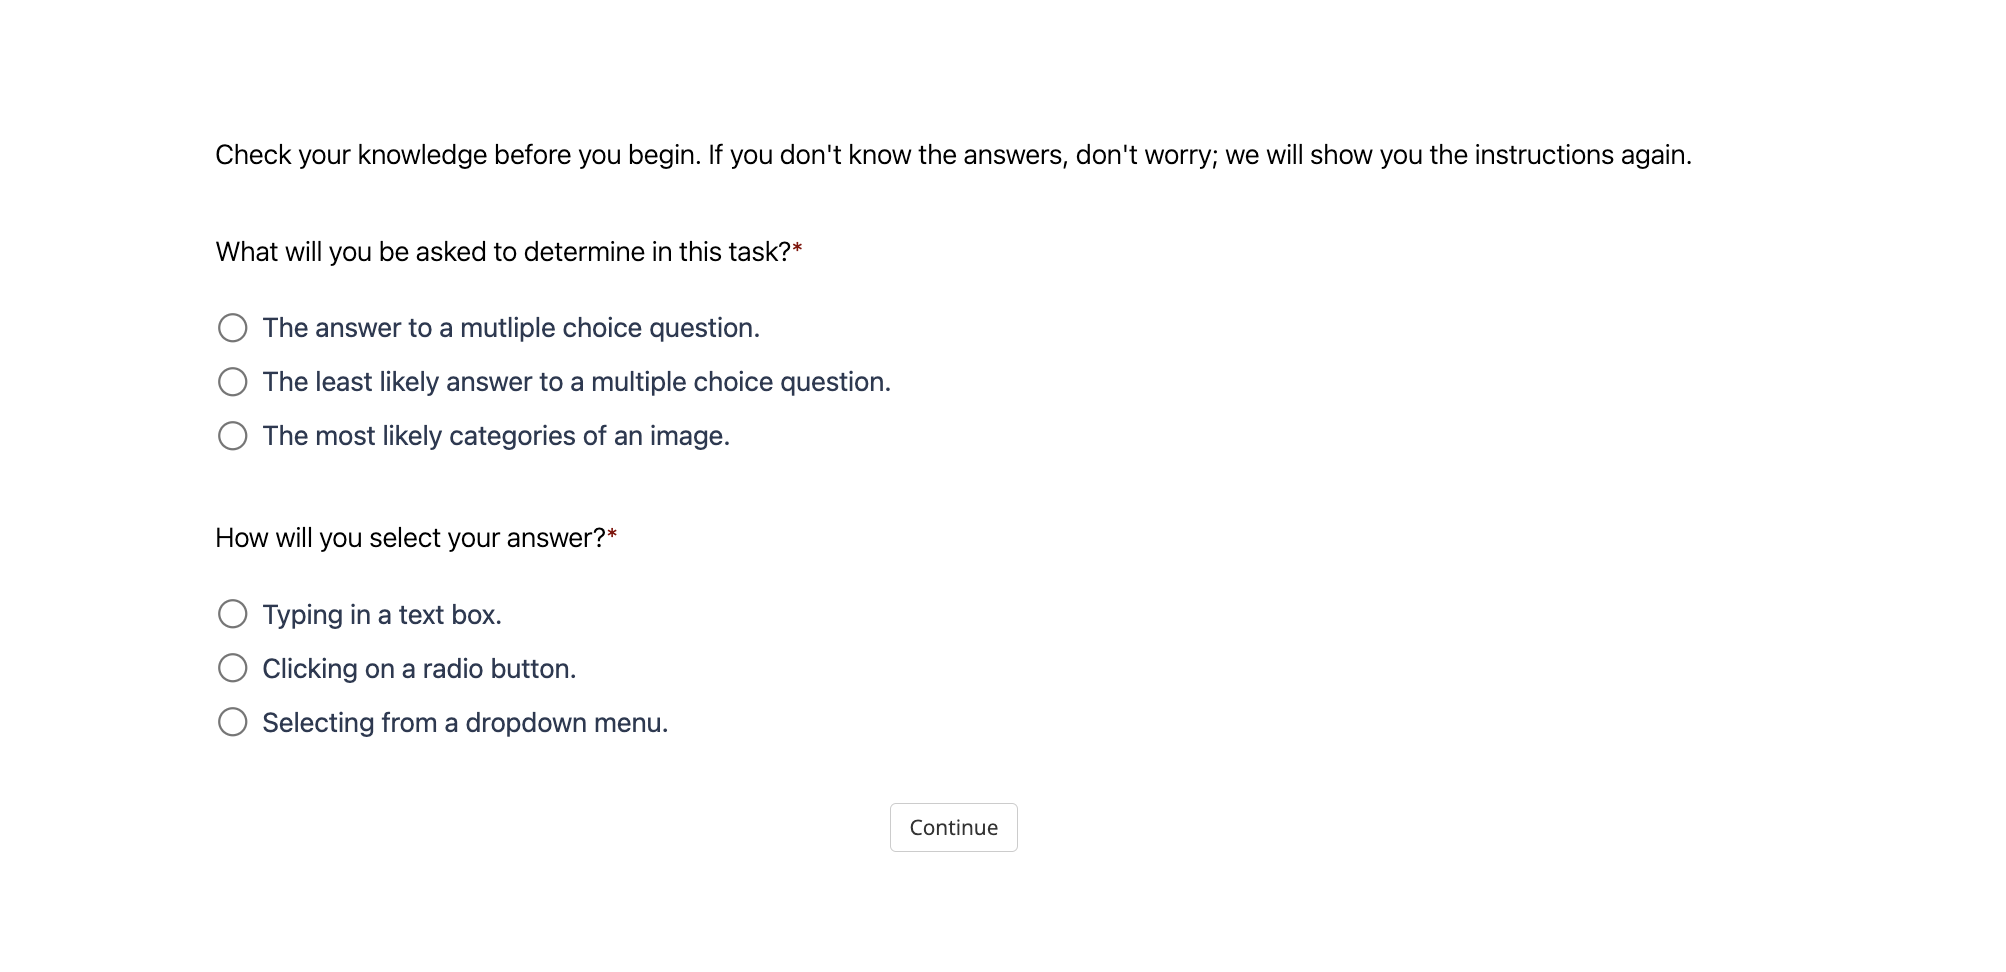Choose the "least likely answer" radio circle
This screenshot has height=972, width=2006.
point(233,382)
